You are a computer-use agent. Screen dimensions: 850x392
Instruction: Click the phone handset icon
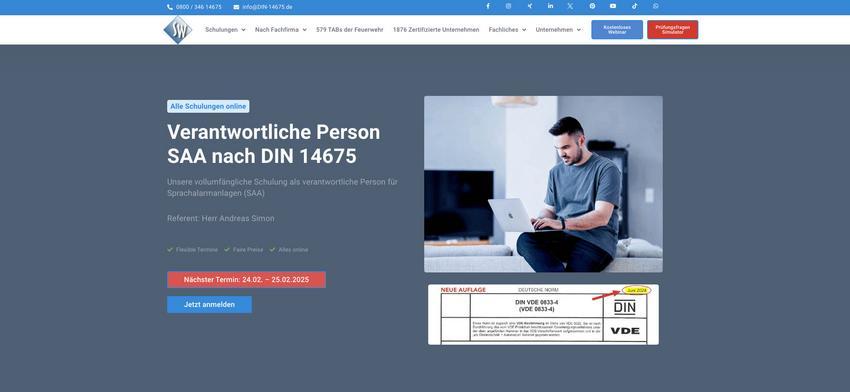point(170,7)
